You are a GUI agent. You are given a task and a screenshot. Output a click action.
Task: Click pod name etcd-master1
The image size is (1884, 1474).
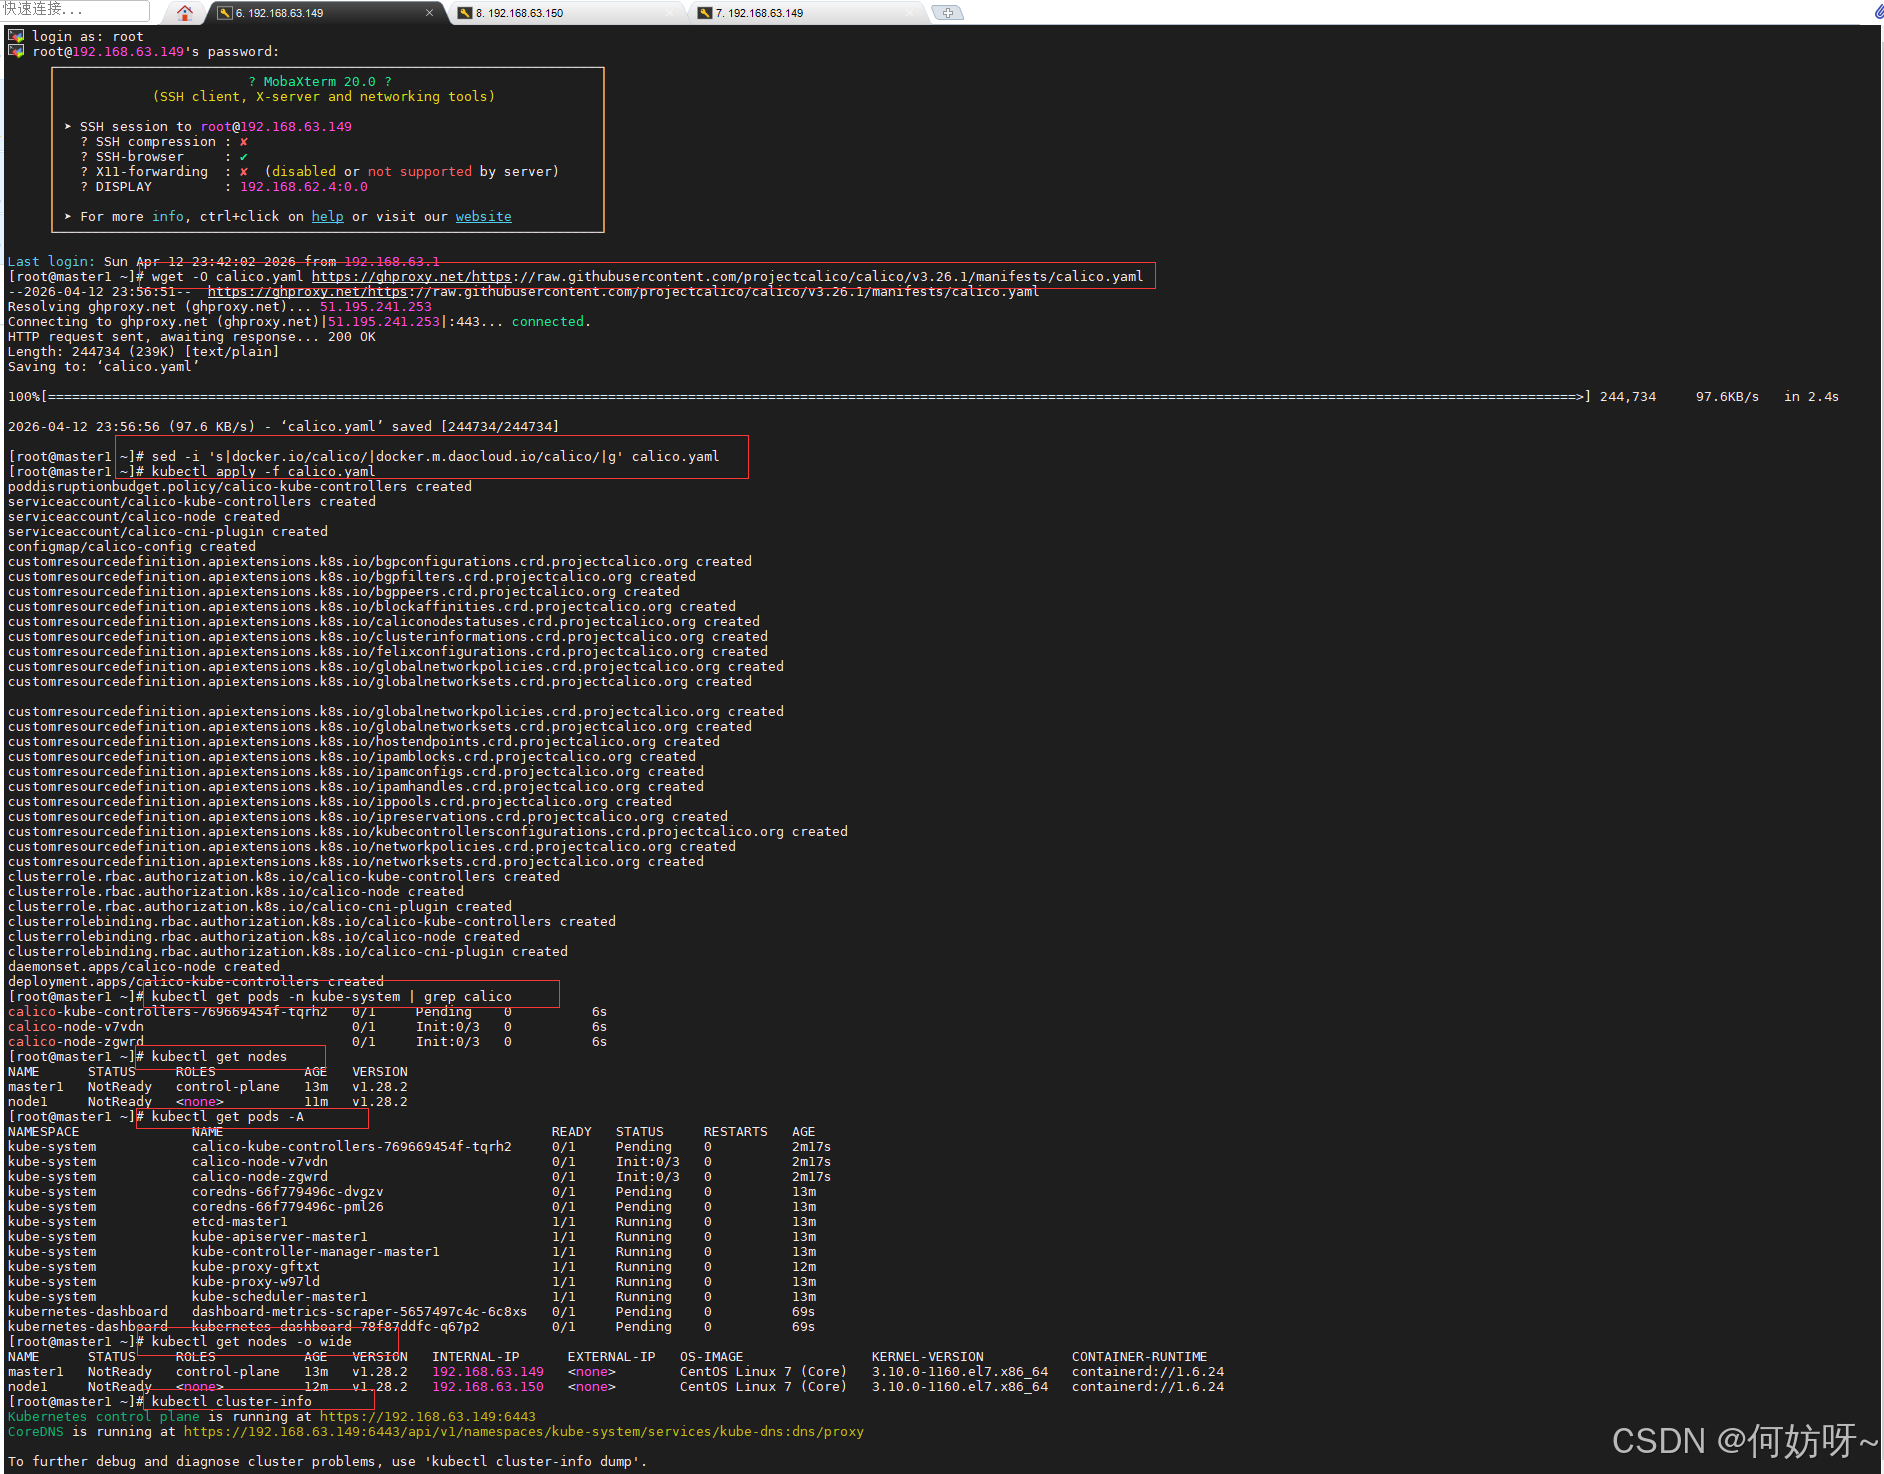239,1222
